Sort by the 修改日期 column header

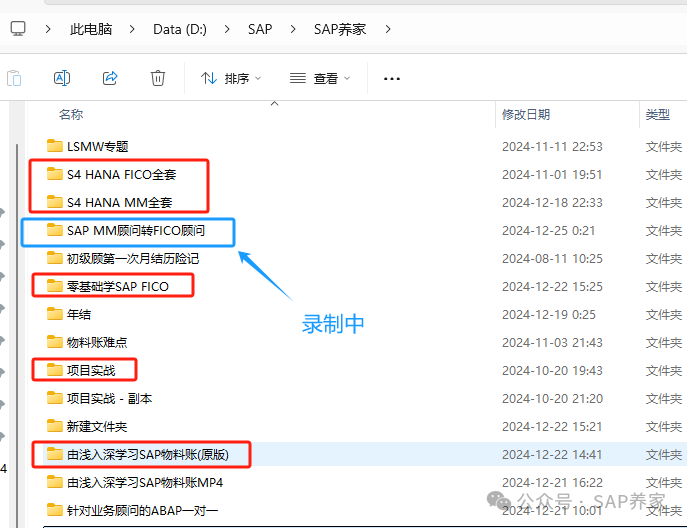click(x=526, y=114)
